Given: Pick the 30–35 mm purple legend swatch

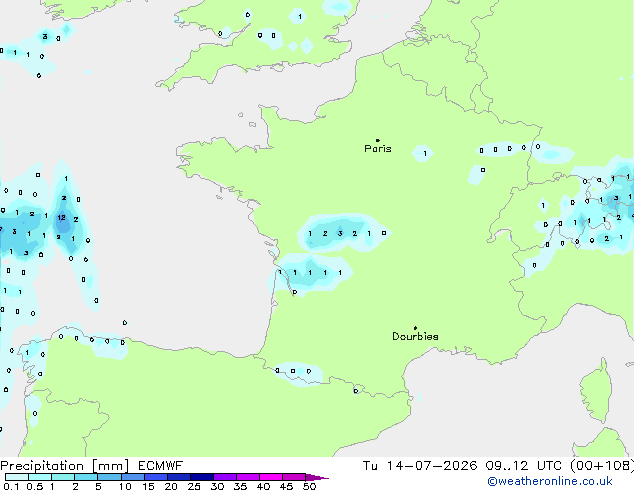Looking at the screenshot, I should (x=224, y=477).
